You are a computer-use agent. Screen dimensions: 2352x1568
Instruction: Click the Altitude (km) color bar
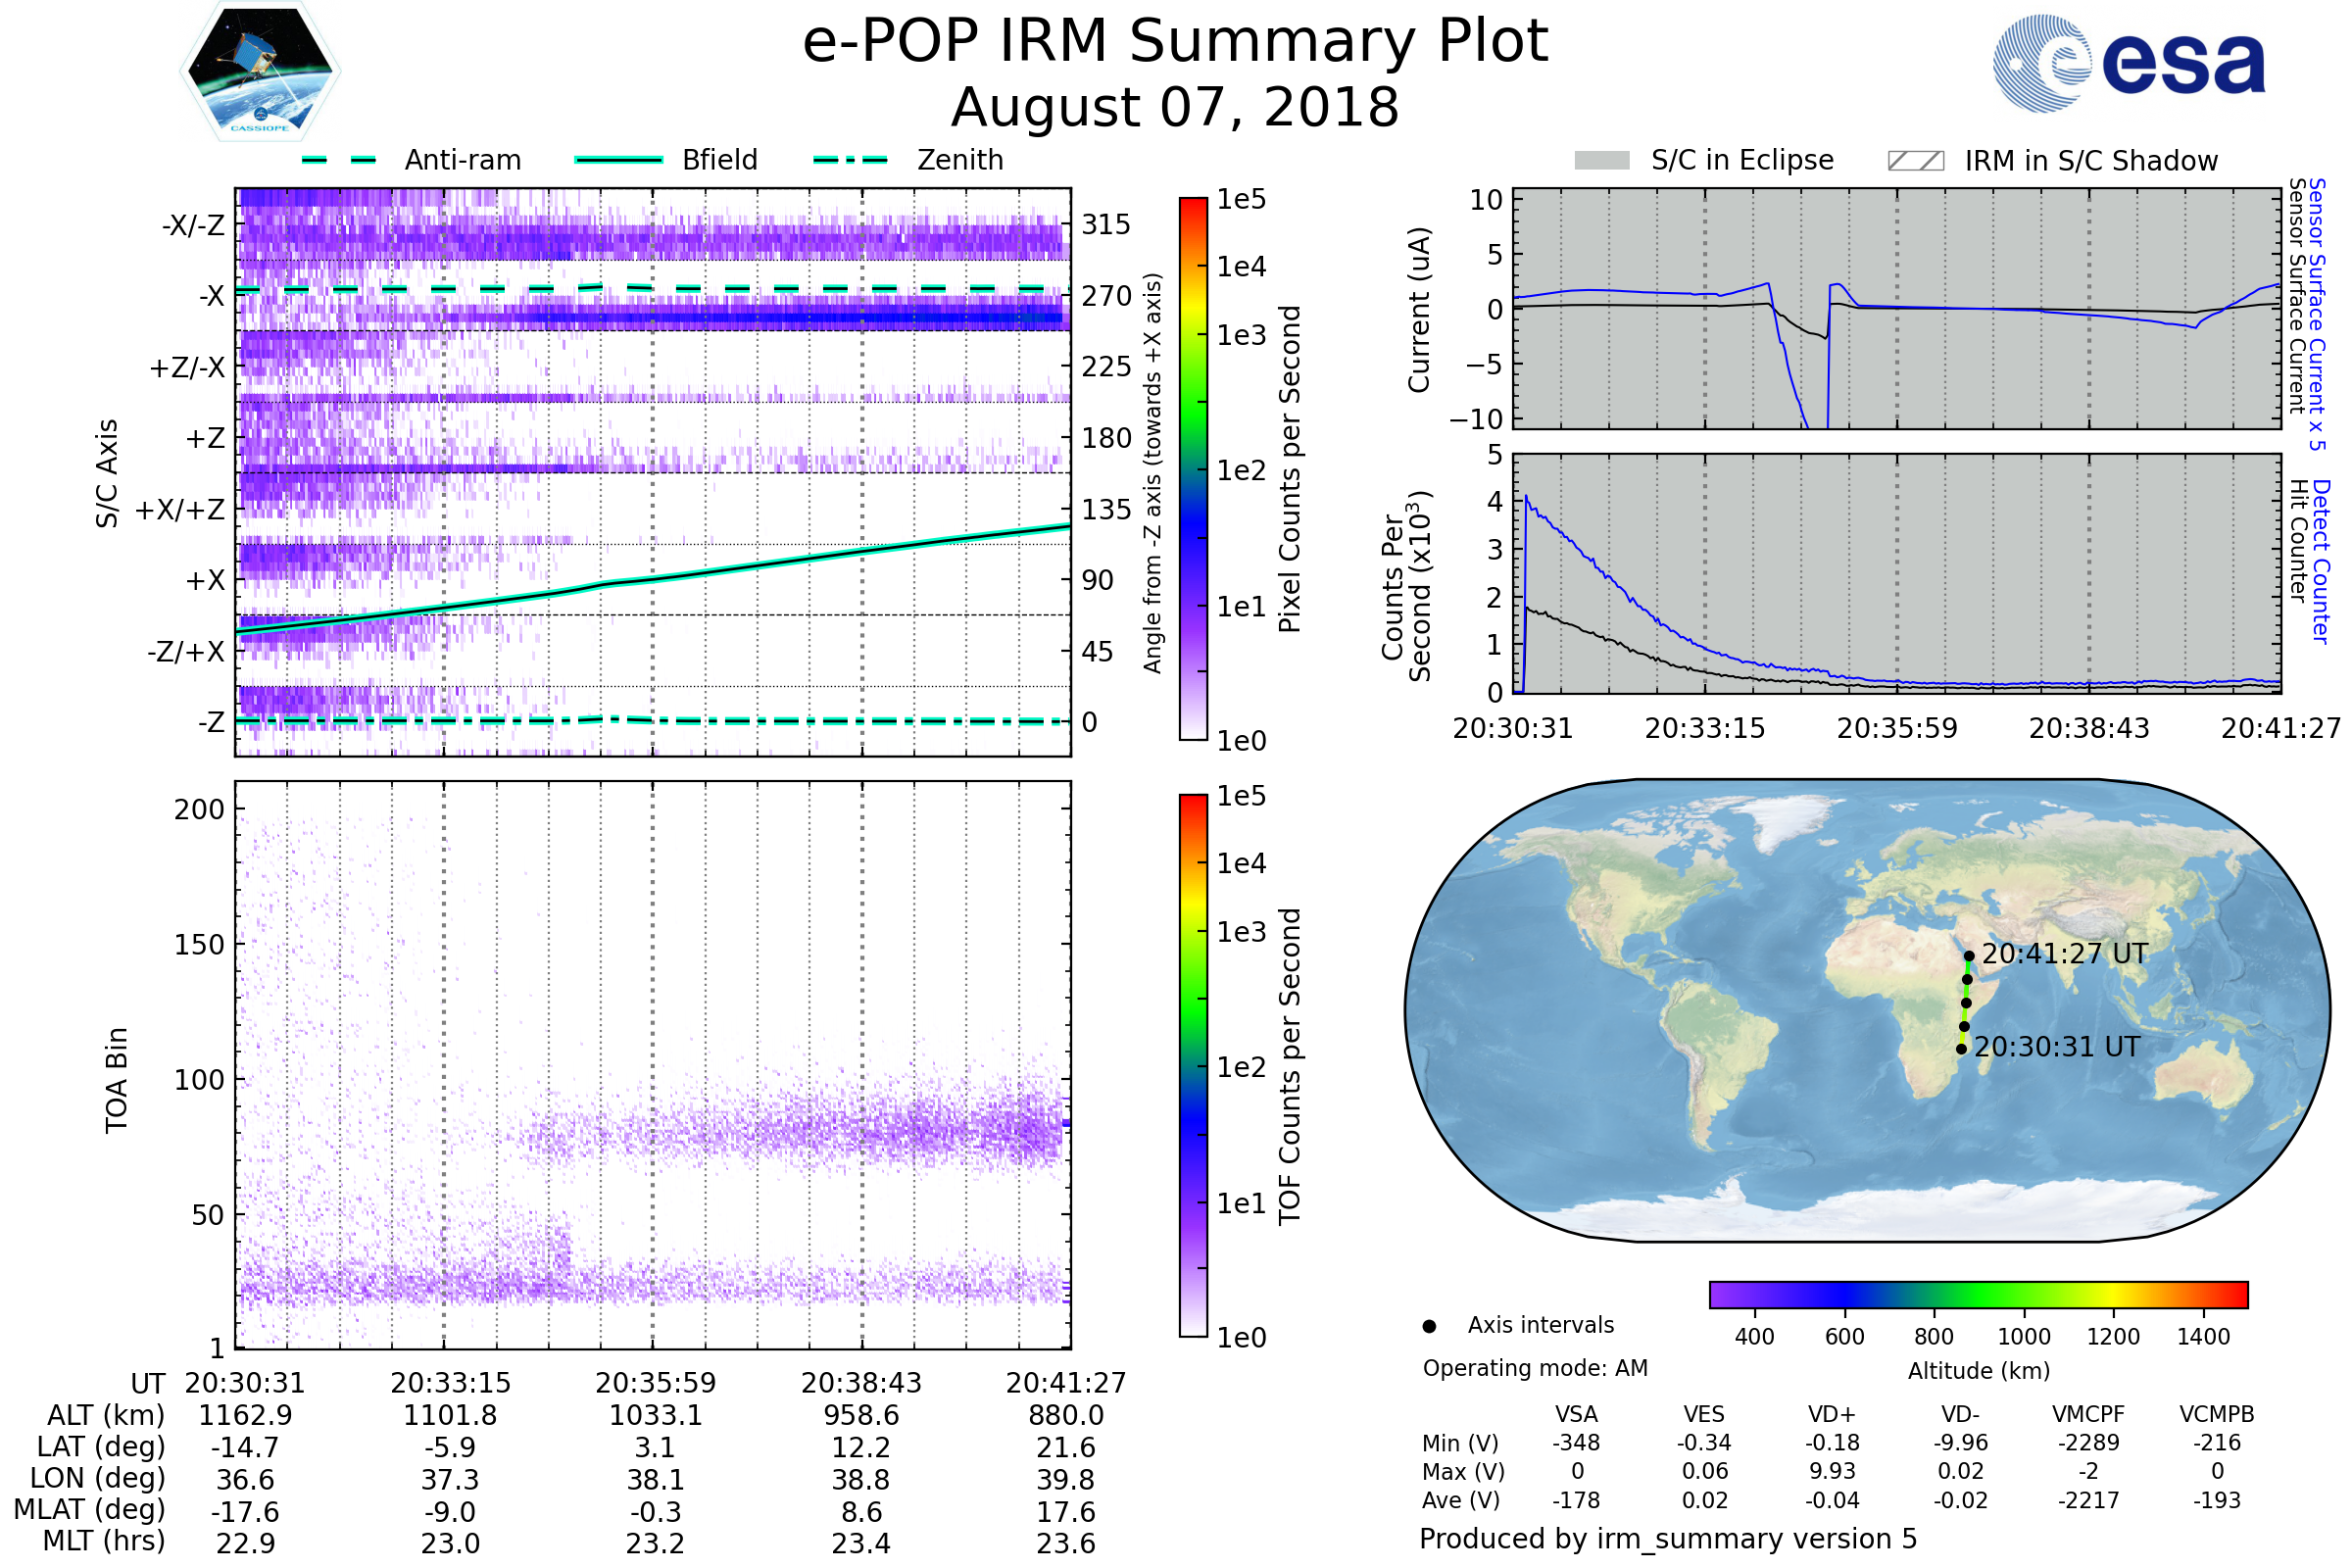(1978, 1295)
